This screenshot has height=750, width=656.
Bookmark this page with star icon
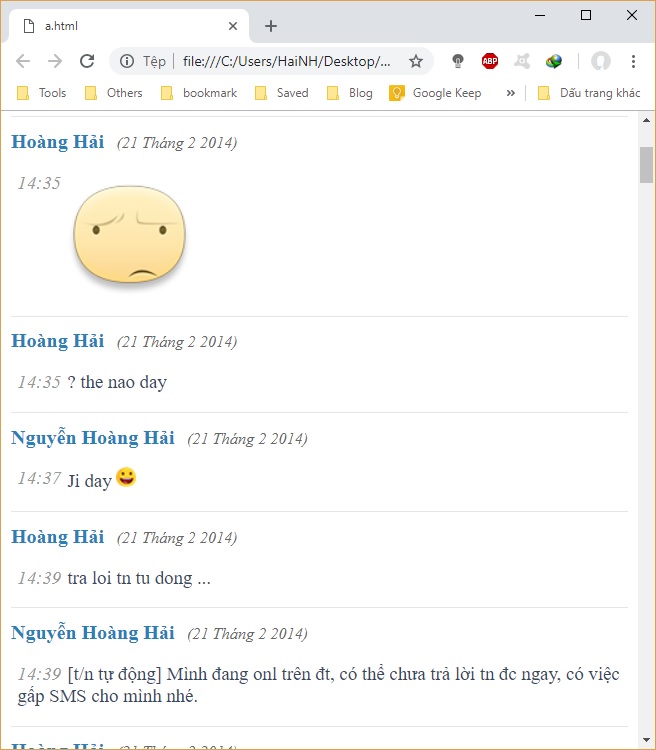[416, 61]
